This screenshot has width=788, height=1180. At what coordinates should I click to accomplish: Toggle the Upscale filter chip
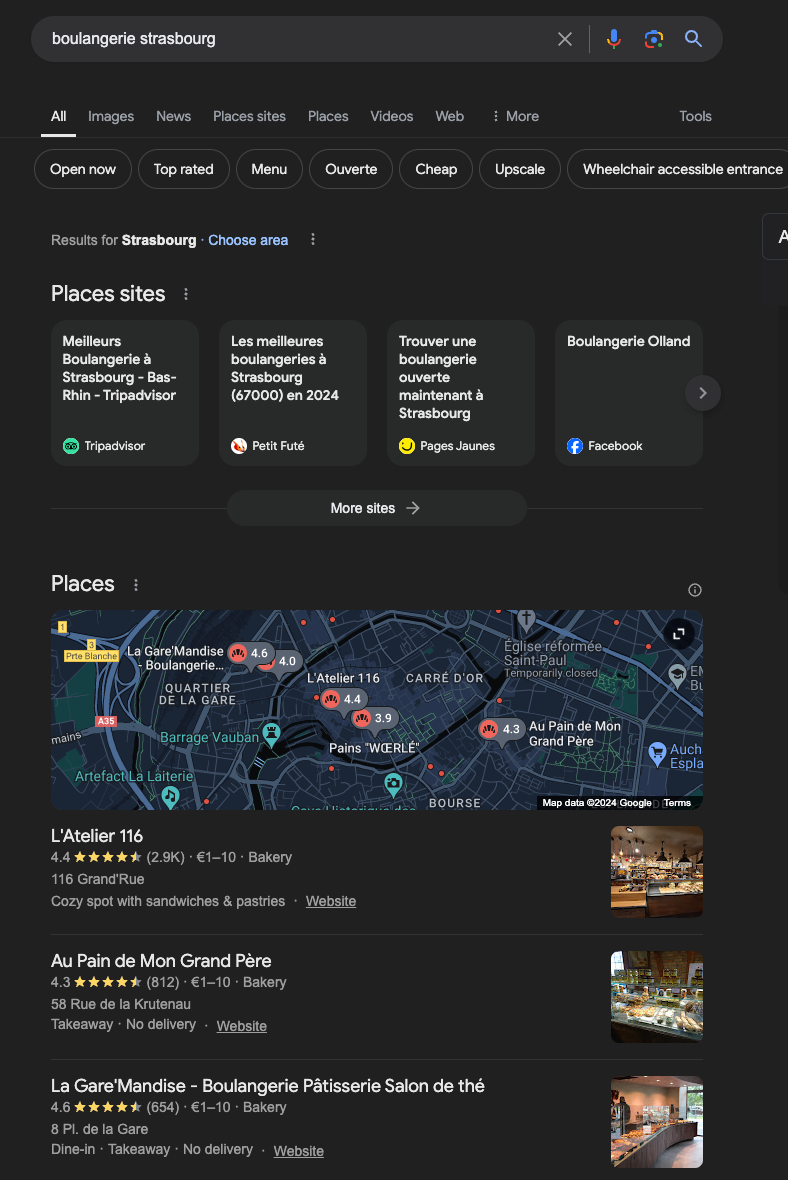[519, 169]
